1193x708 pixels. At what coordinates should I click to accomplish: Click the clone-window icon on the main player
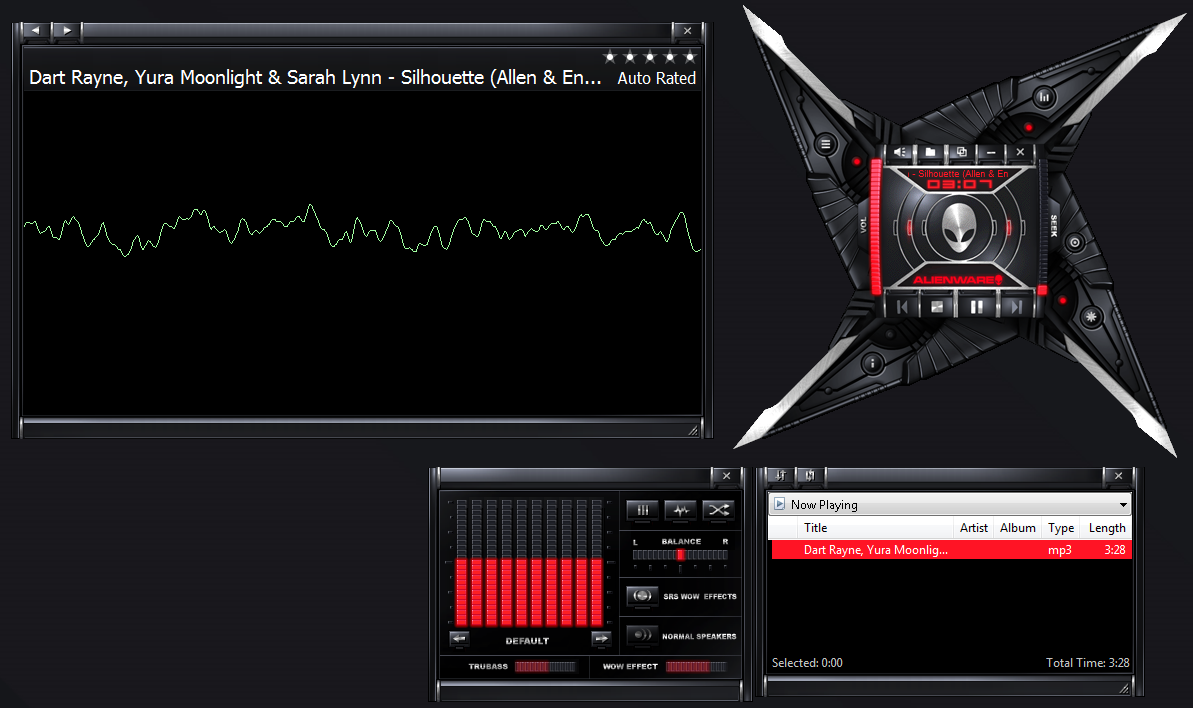[x=961, y=151]
